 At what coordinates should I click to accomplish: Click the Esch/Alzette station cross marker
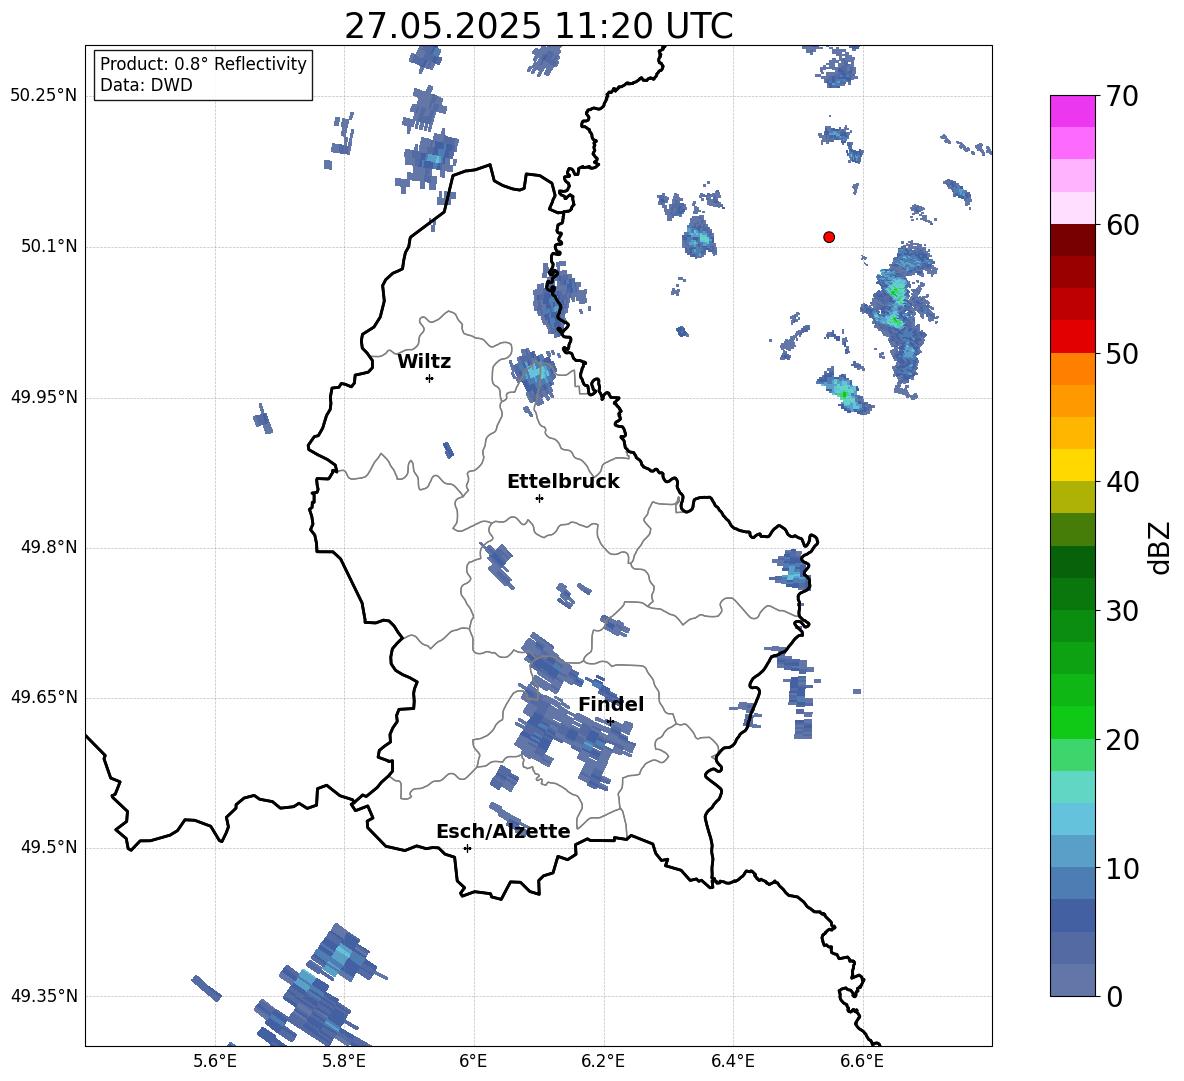click(467, 848)
